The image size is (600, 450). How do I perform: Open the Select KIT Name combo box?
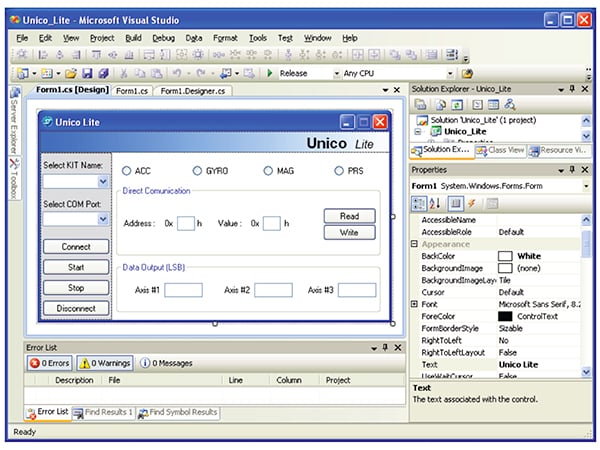[103, 181]
